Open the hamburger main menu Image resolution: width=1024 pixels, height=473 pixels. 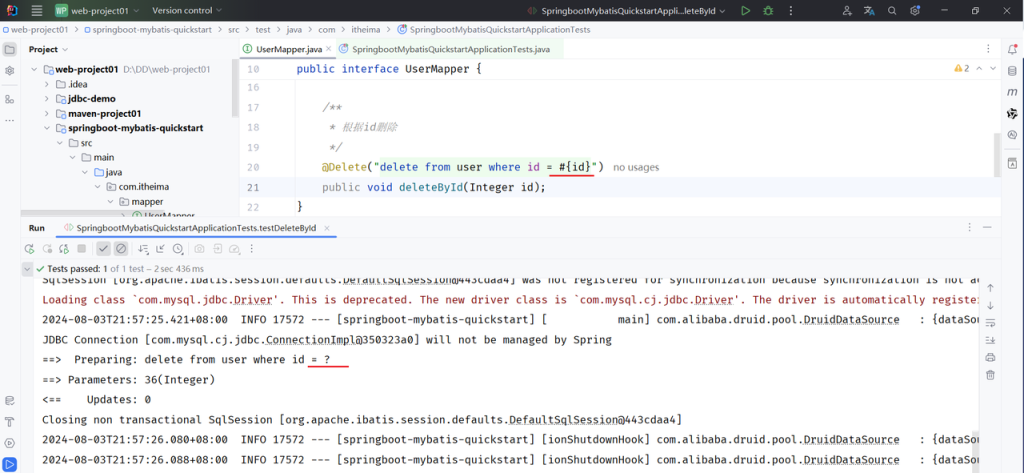[x=37, y=11]
